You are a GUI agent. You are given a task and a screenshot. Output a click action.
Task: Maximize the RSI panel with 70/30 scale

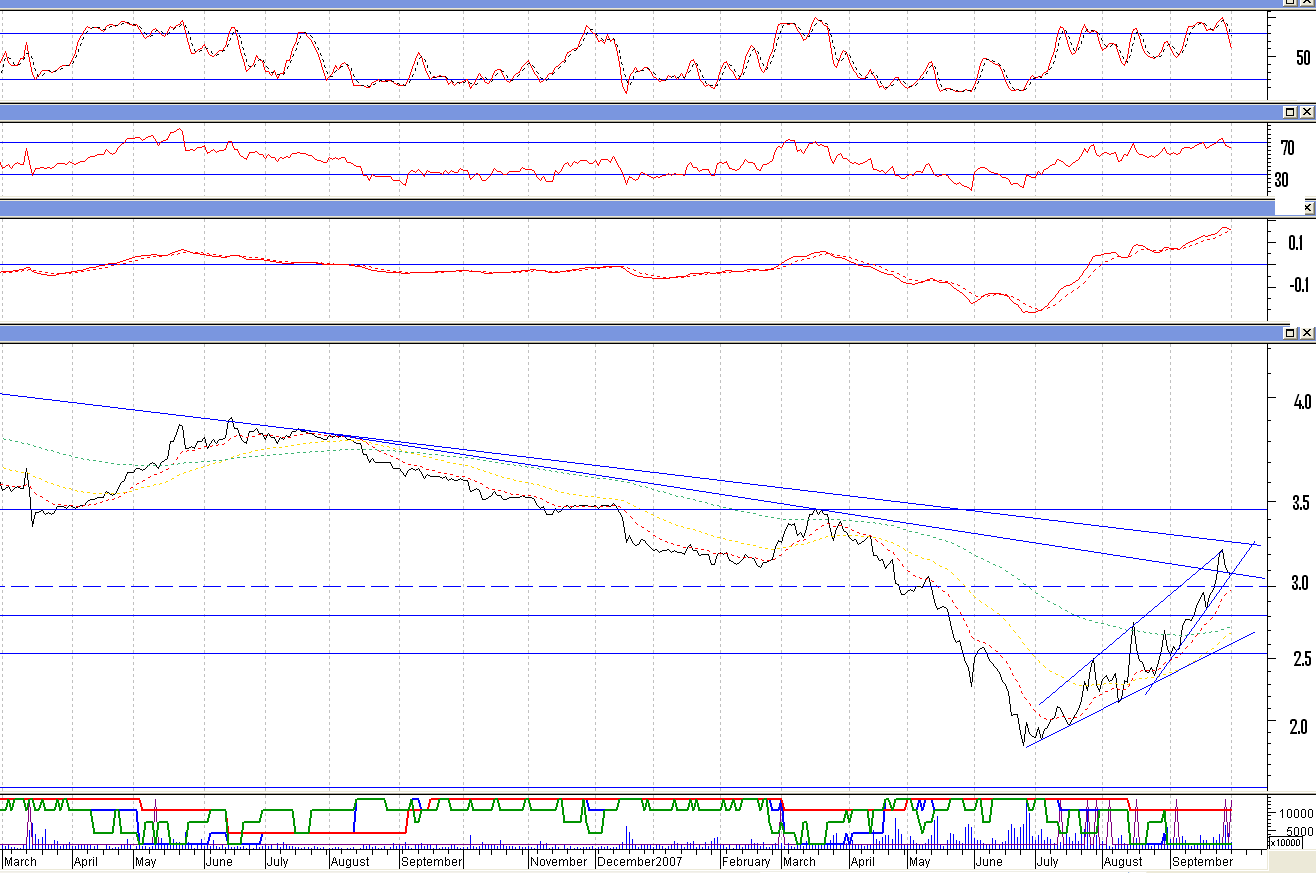tap(1290, 112)
